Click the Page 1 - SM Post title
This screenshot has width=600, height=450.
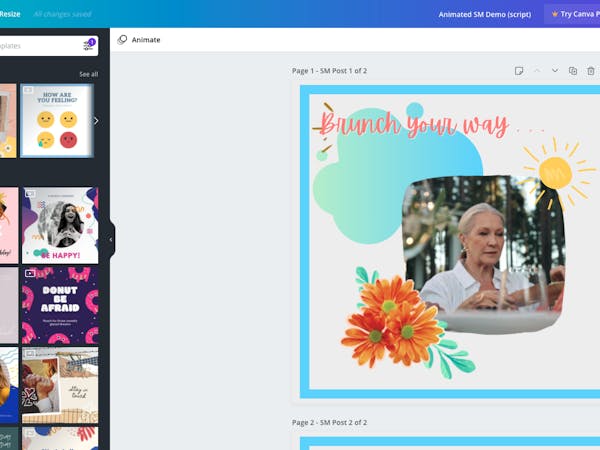pyautogui.click(x=329, y=71)
